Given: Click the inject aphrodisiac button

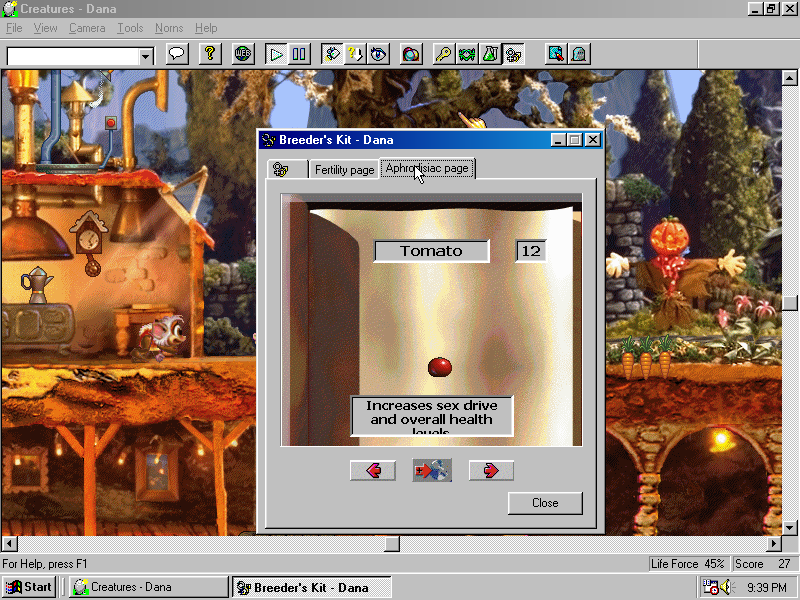Looking at the screenshot, I should coord(432,470).
